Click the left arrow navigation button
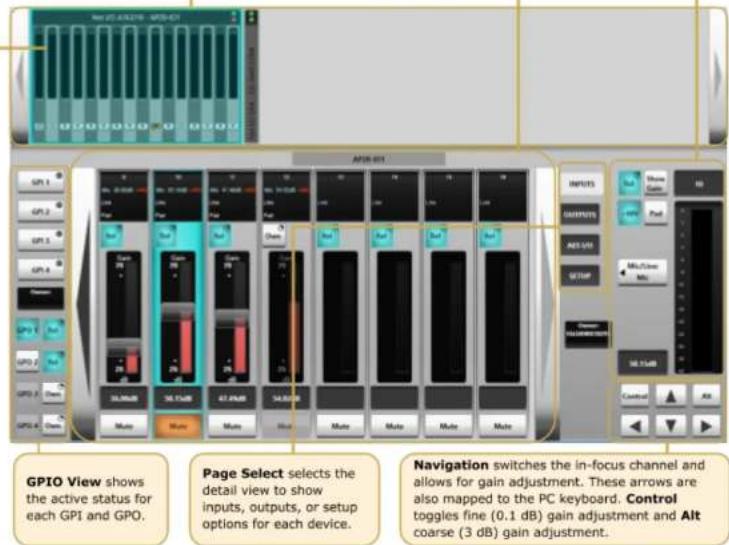The width and height of the screenshot is (729, 545). [x=635, y=425]
